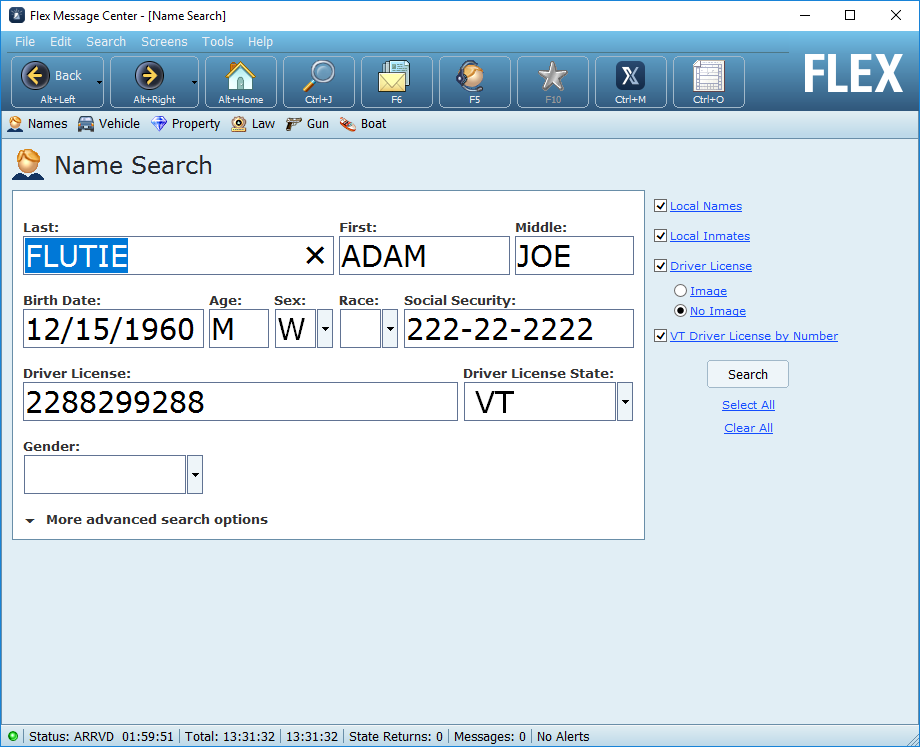
Task: Open the magnifying glass search icon
Action: click(319, 76)
